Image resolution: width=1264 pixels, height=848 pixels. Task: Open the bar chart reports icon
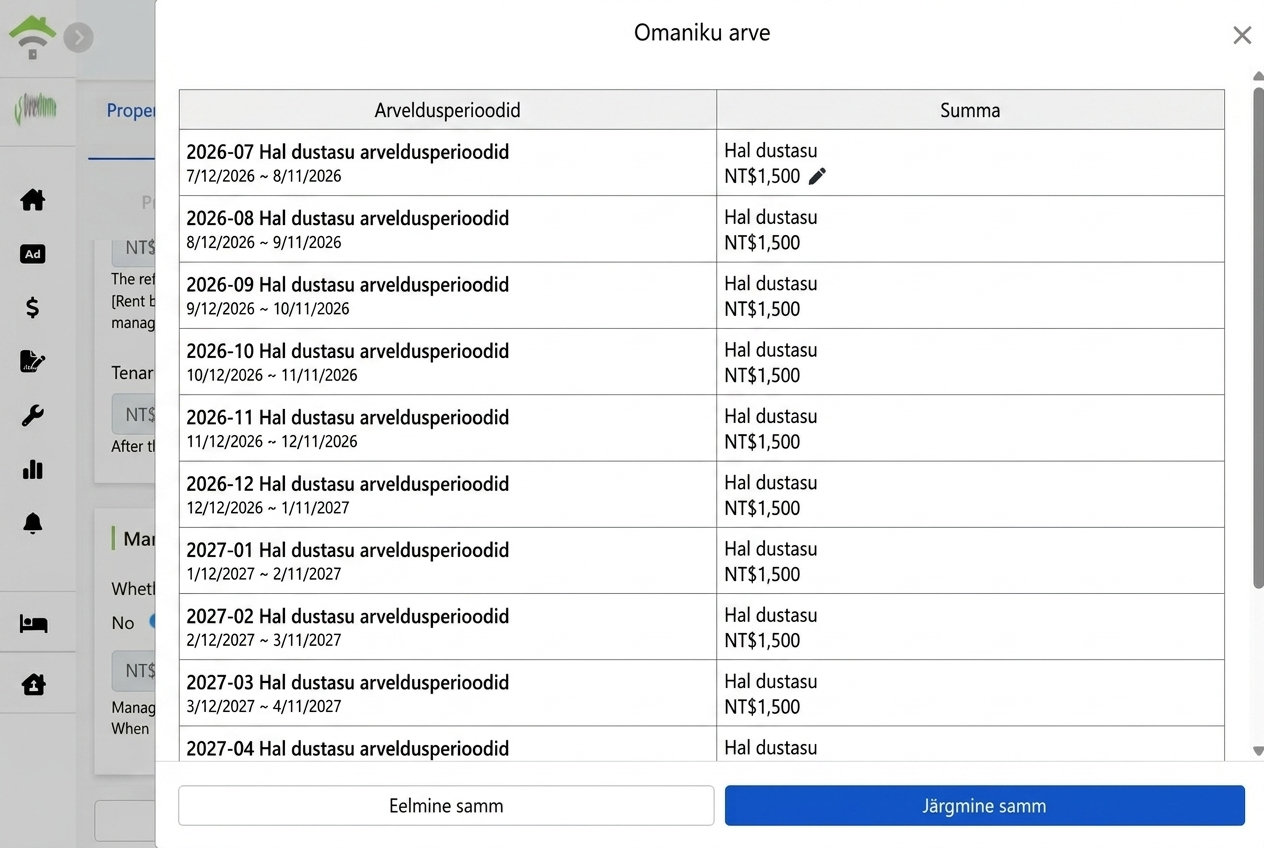33,469
